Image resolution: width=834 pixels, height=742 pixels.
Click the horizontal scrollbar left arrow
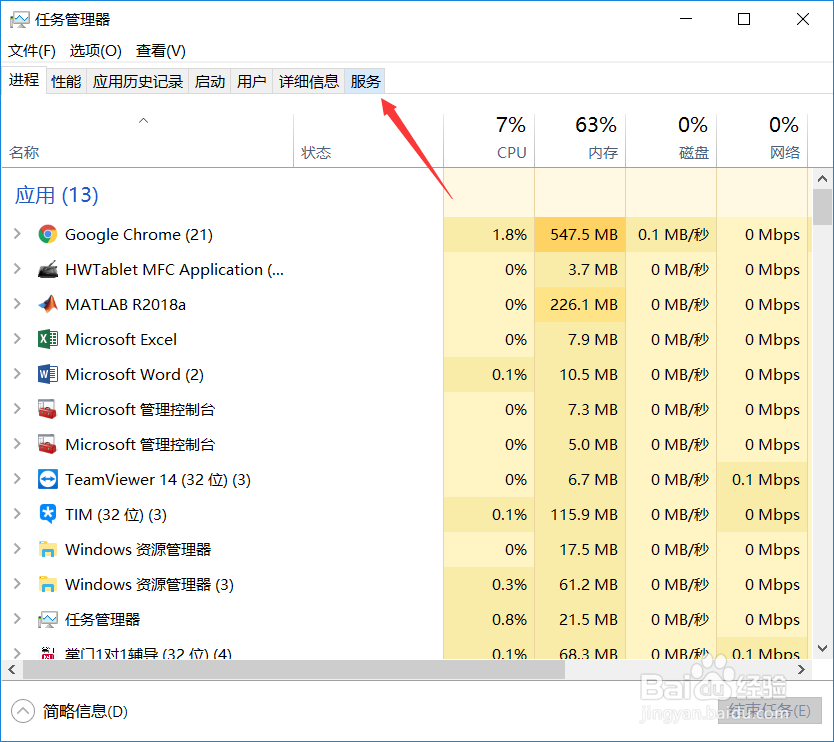pos(12,670)
